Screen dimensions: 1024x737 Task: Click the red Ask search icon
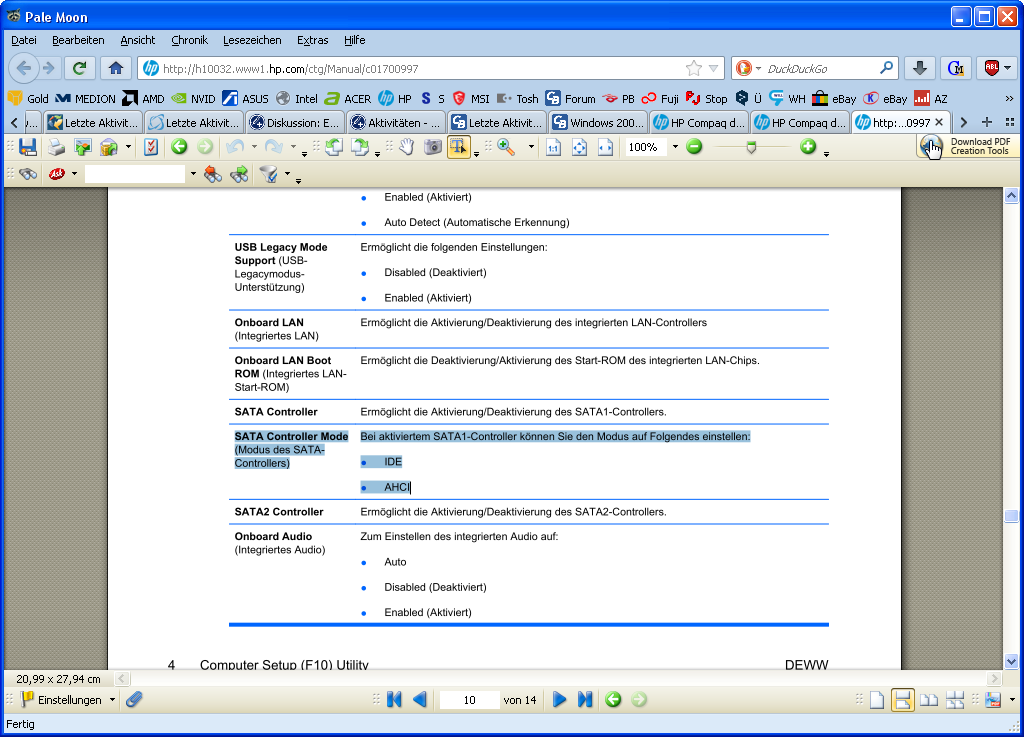(57, 174)
